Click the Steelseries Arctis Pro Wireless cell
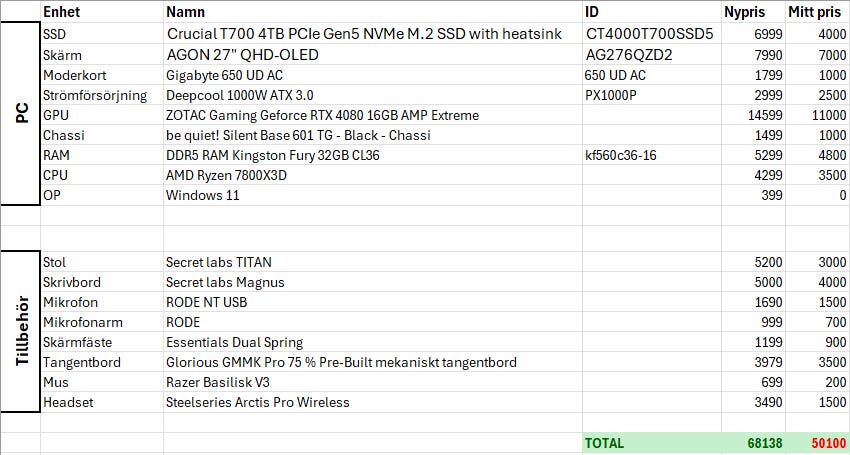This screenshot has width=850, height=455. point(373,402)
